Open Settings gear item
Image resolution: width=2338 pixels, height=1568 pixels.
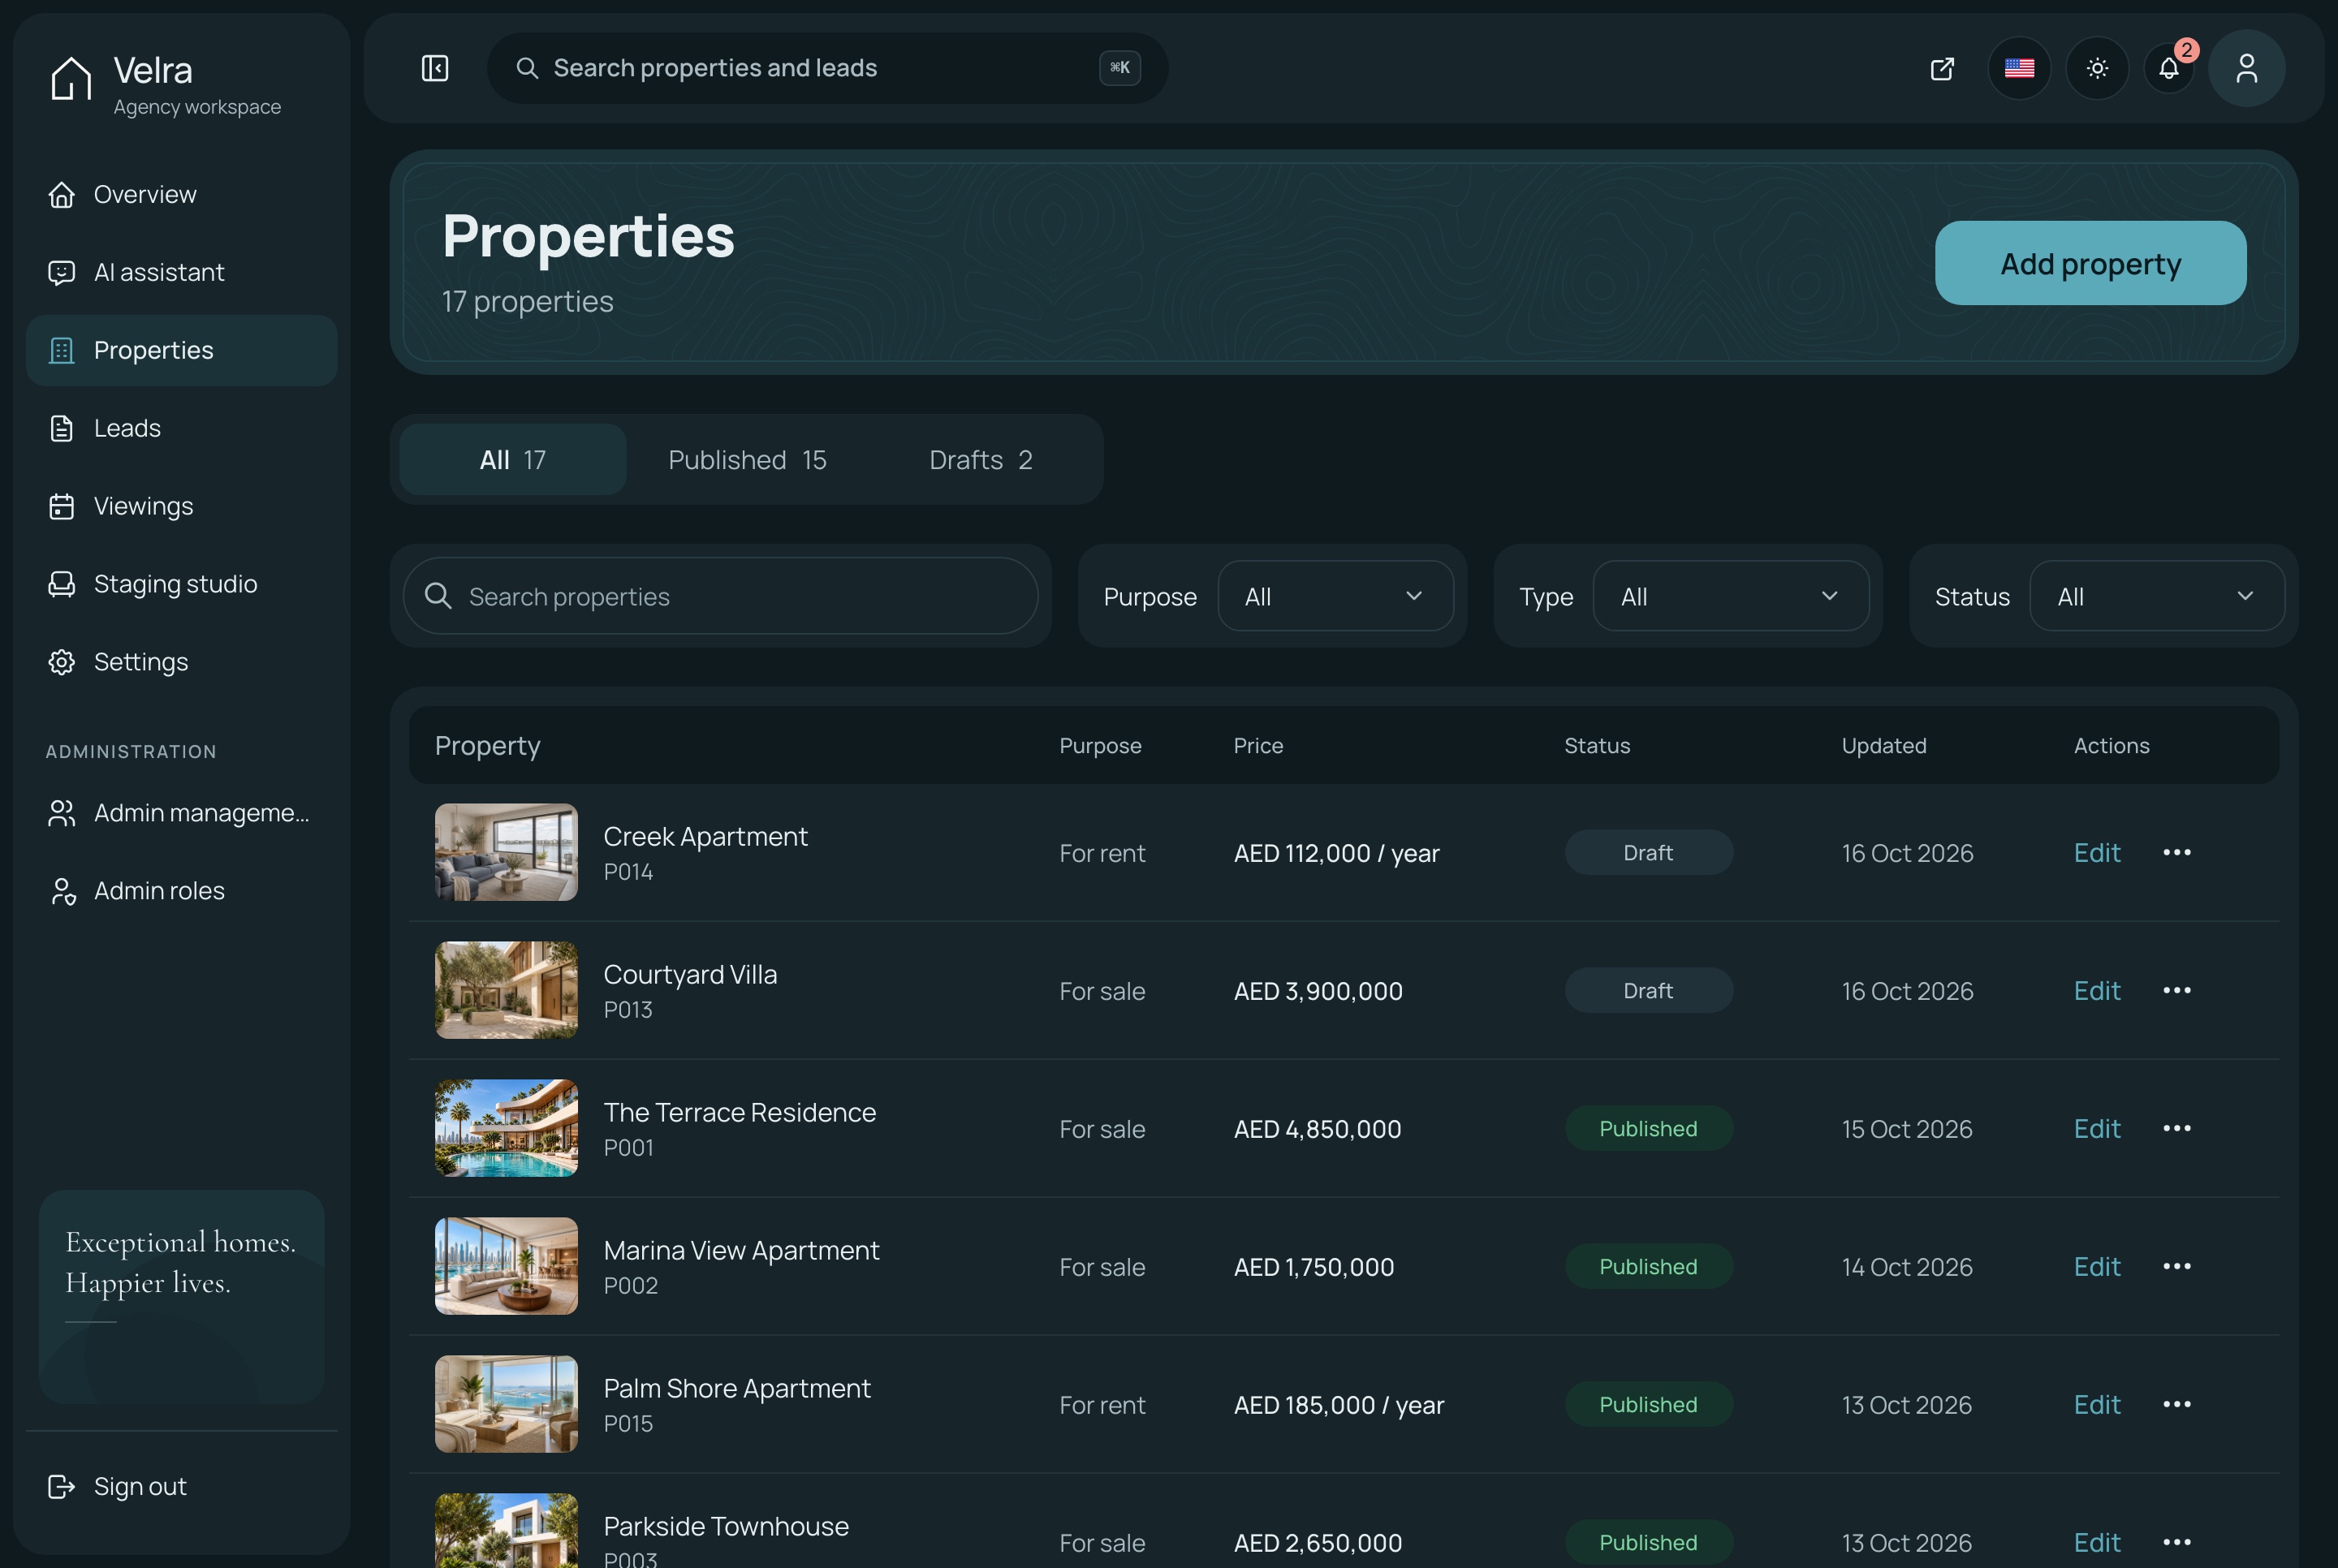[182, 662]
